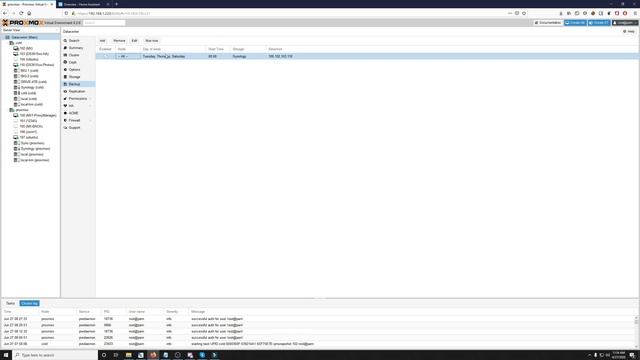640x360 pixels.
Task: Open the Documentation link
Action: pos(548,23)
